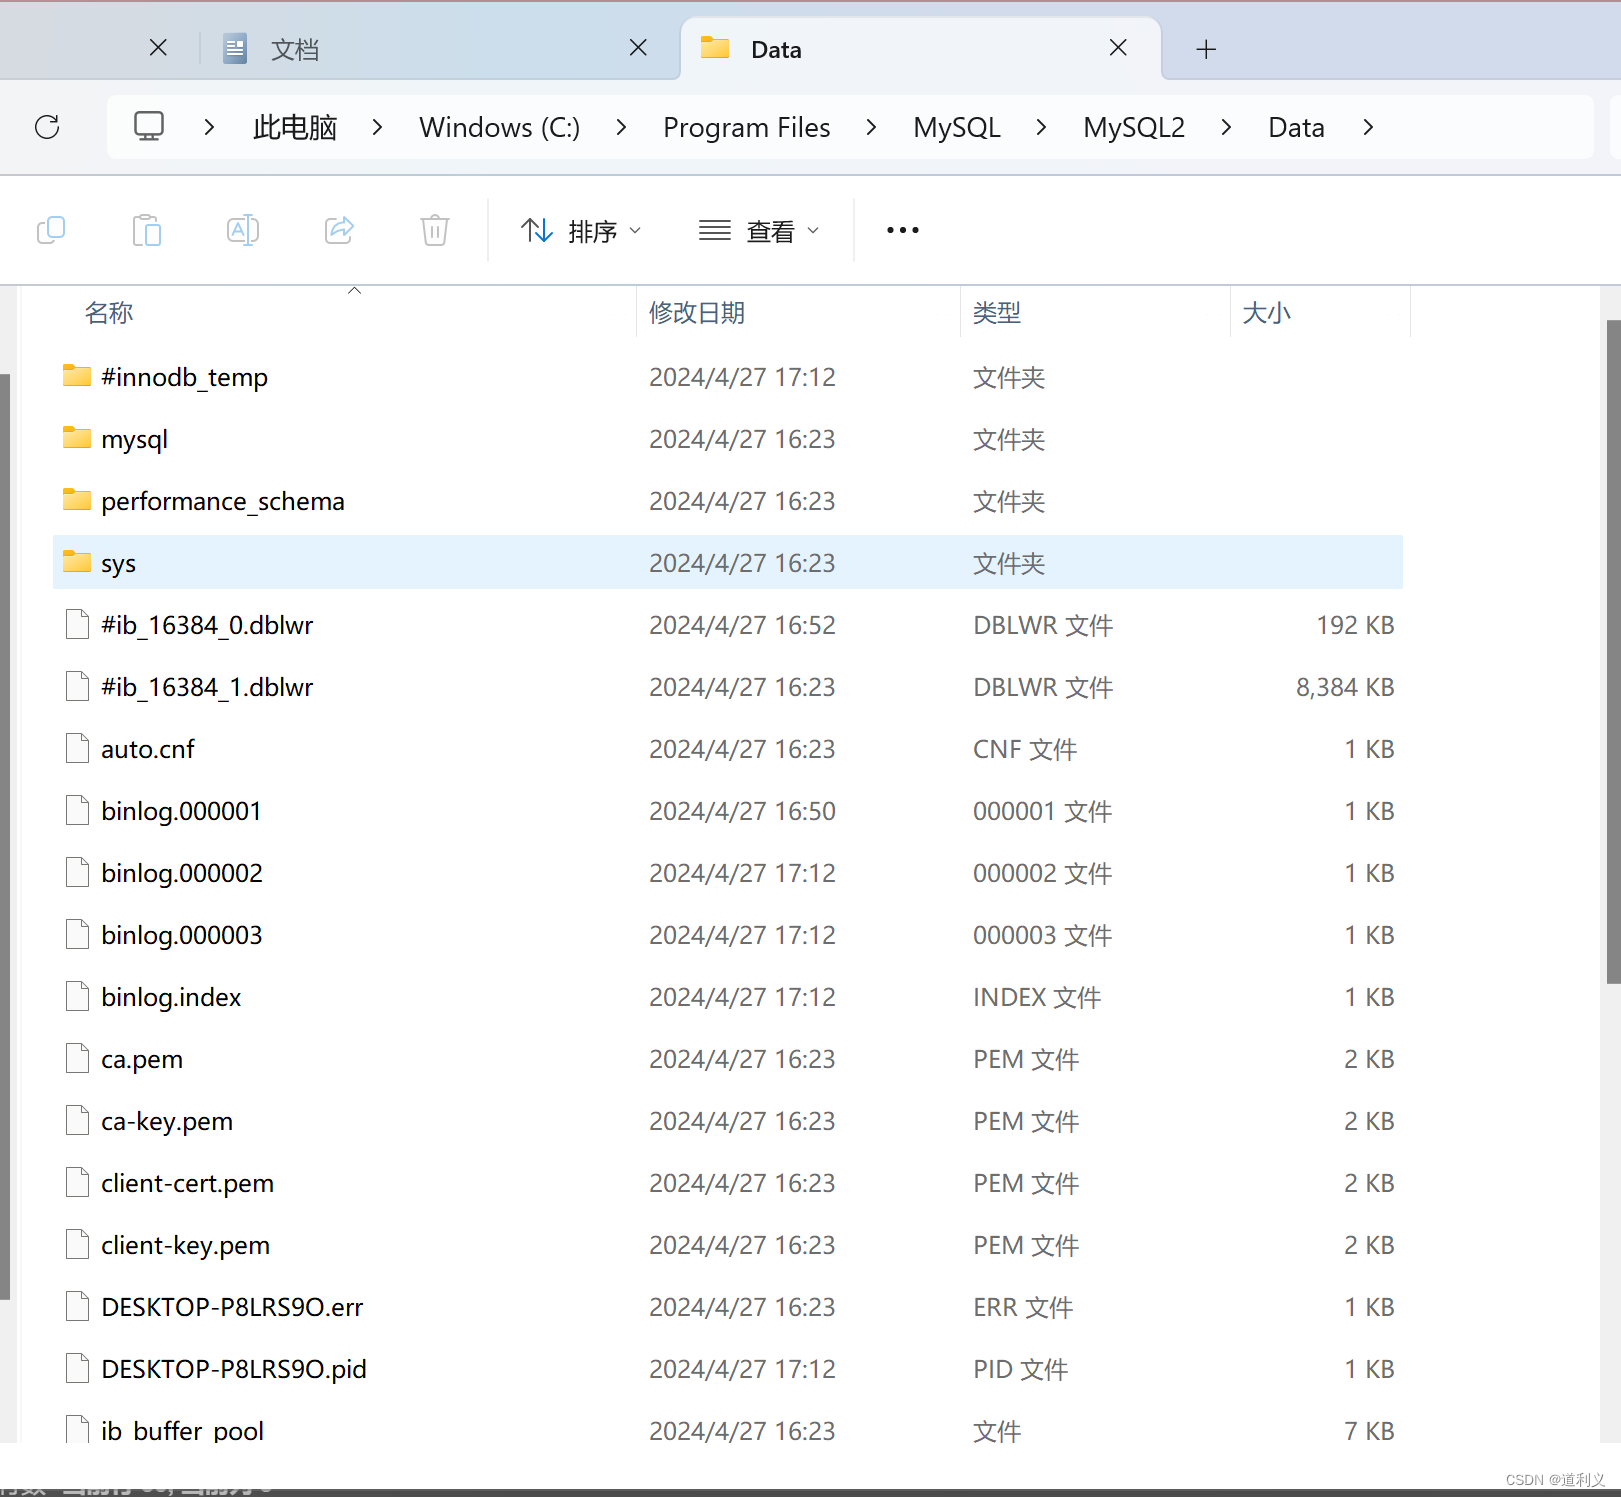The image size is (1621, 1497).
Task: Click the Refresh icon beside the address bar
Action: tap(47, 127)
